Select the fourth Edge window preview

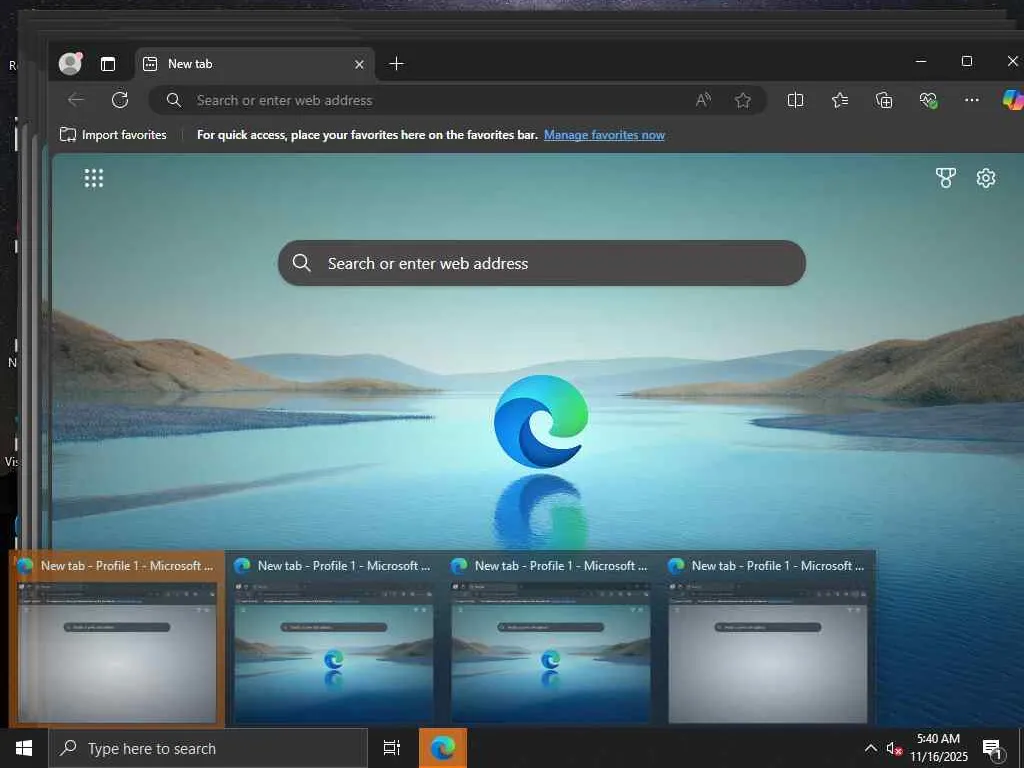coord(767,639)
